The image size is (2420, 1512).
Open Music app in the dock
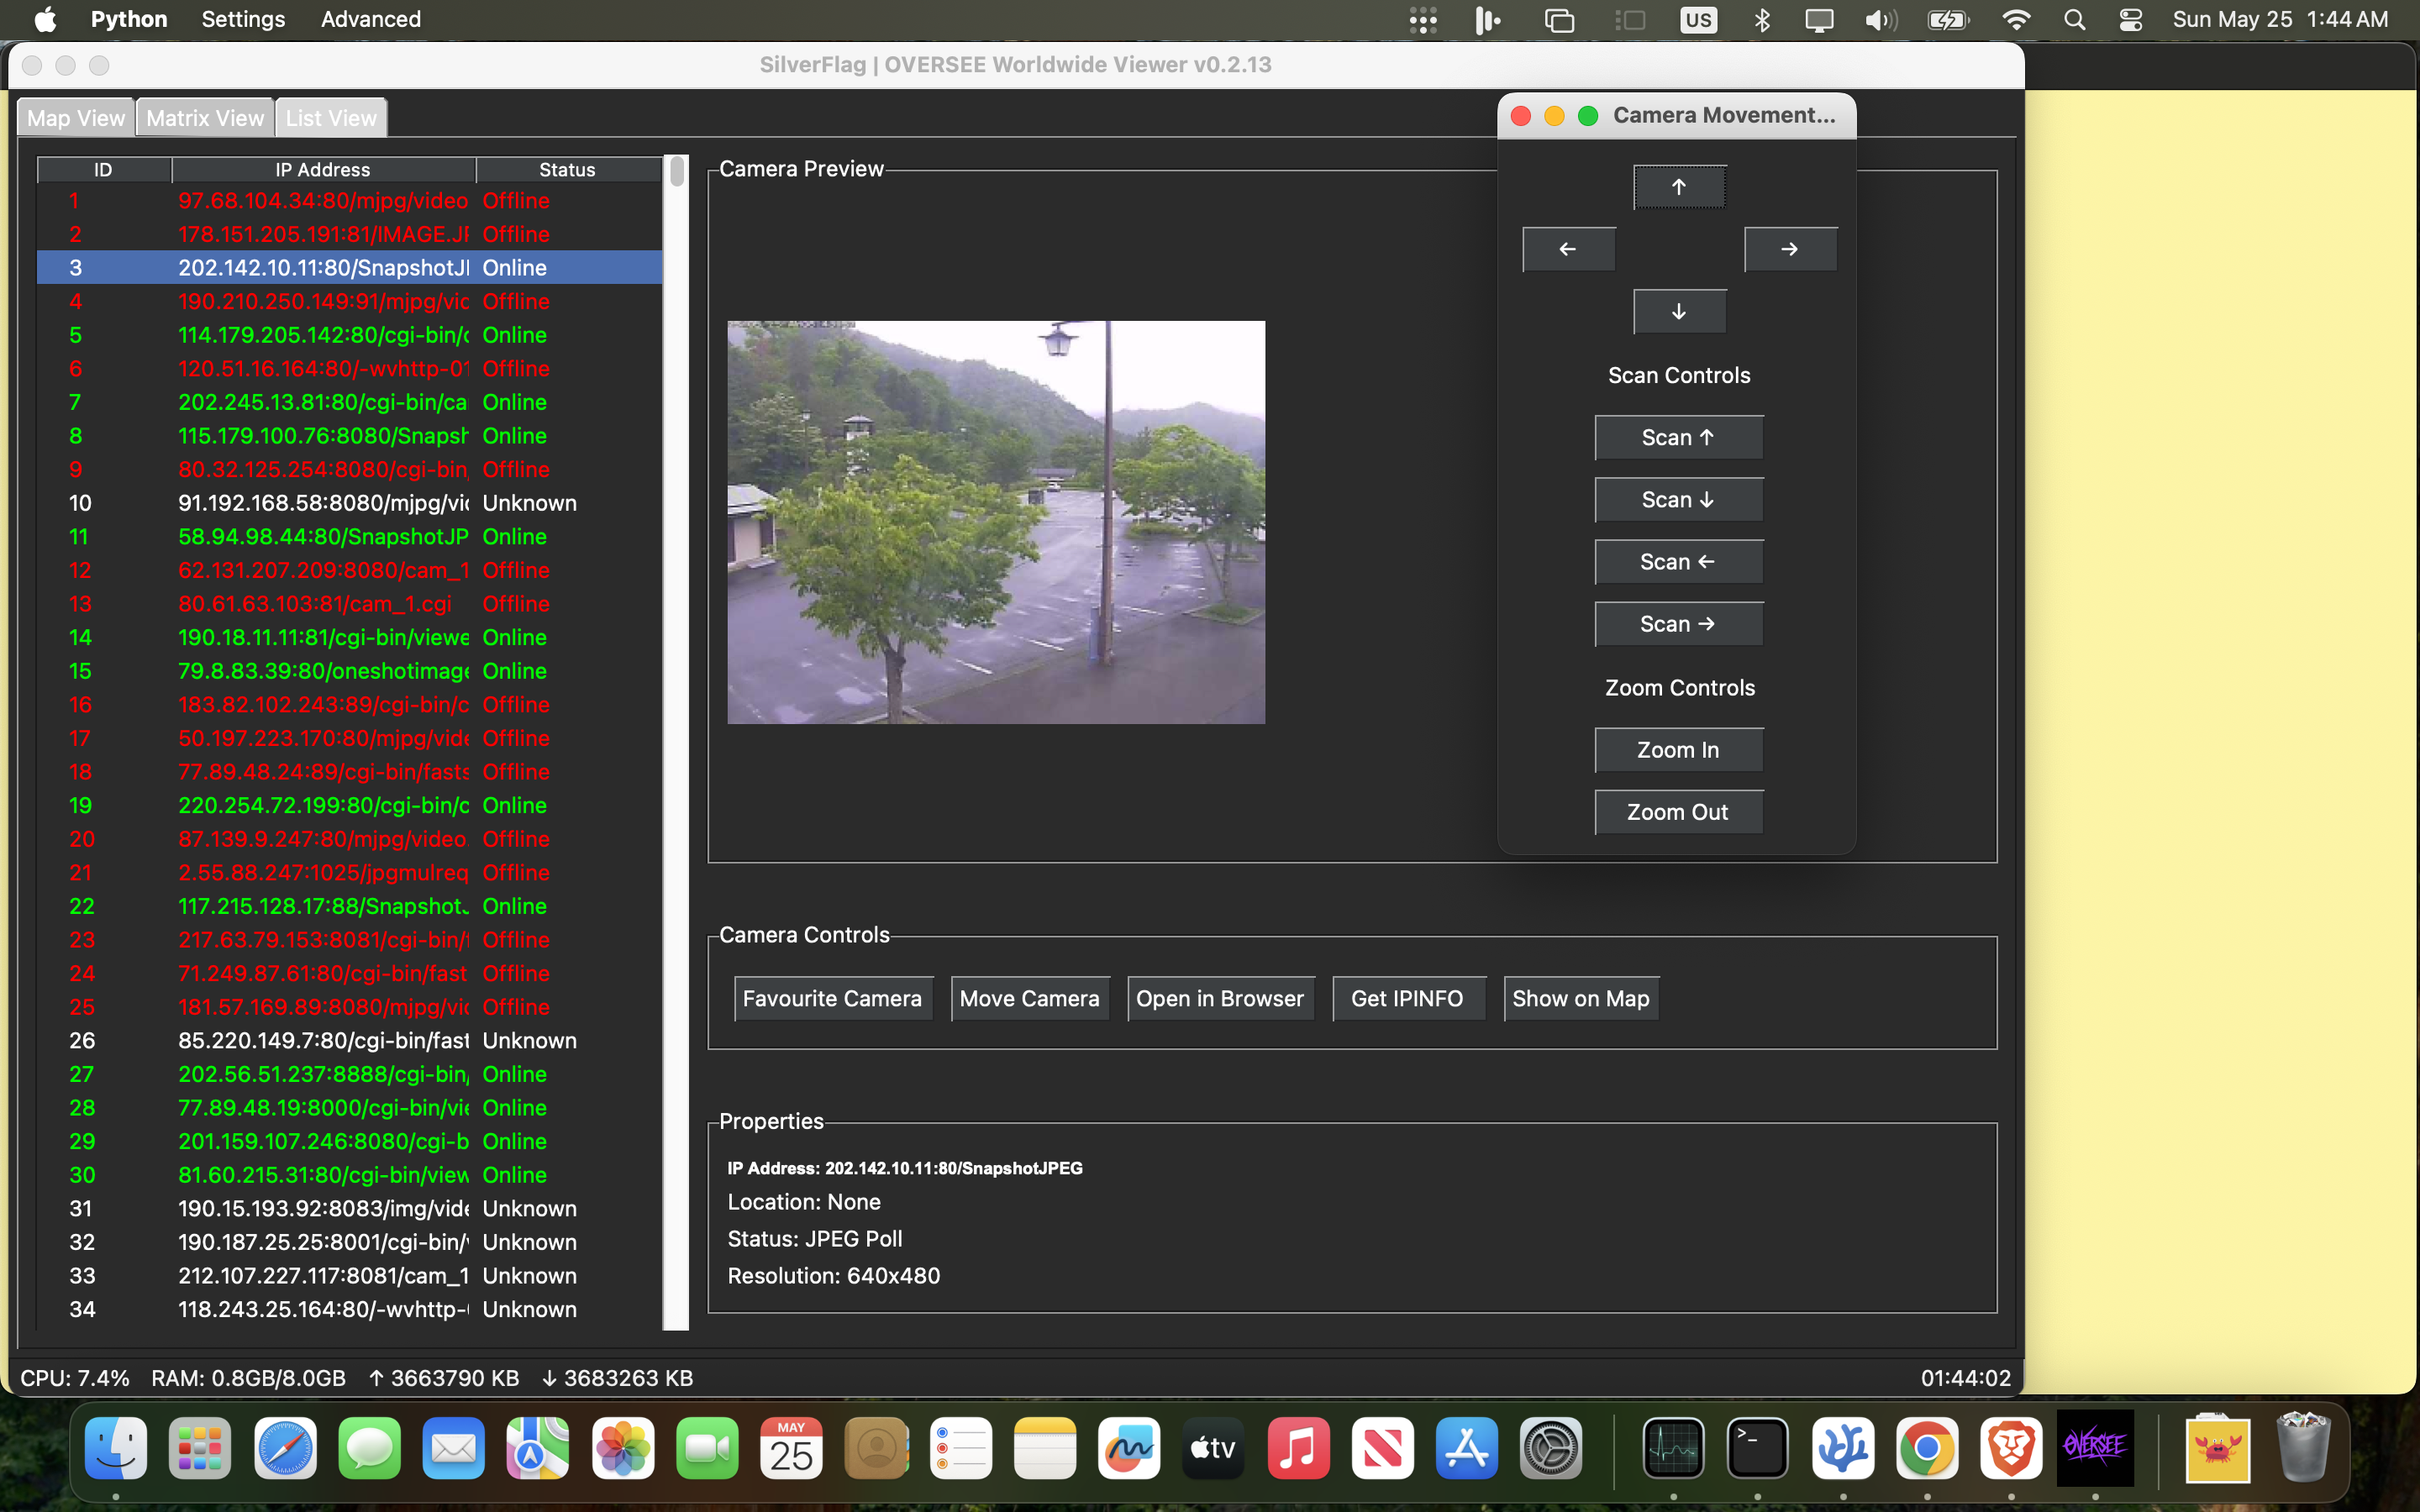1298,1448
